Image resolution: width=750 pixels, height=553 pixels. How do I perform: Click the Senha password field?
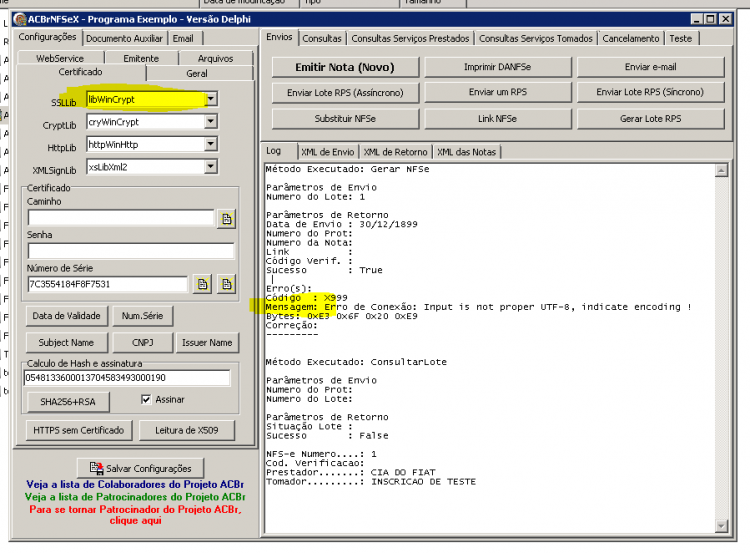pos(131,251)
